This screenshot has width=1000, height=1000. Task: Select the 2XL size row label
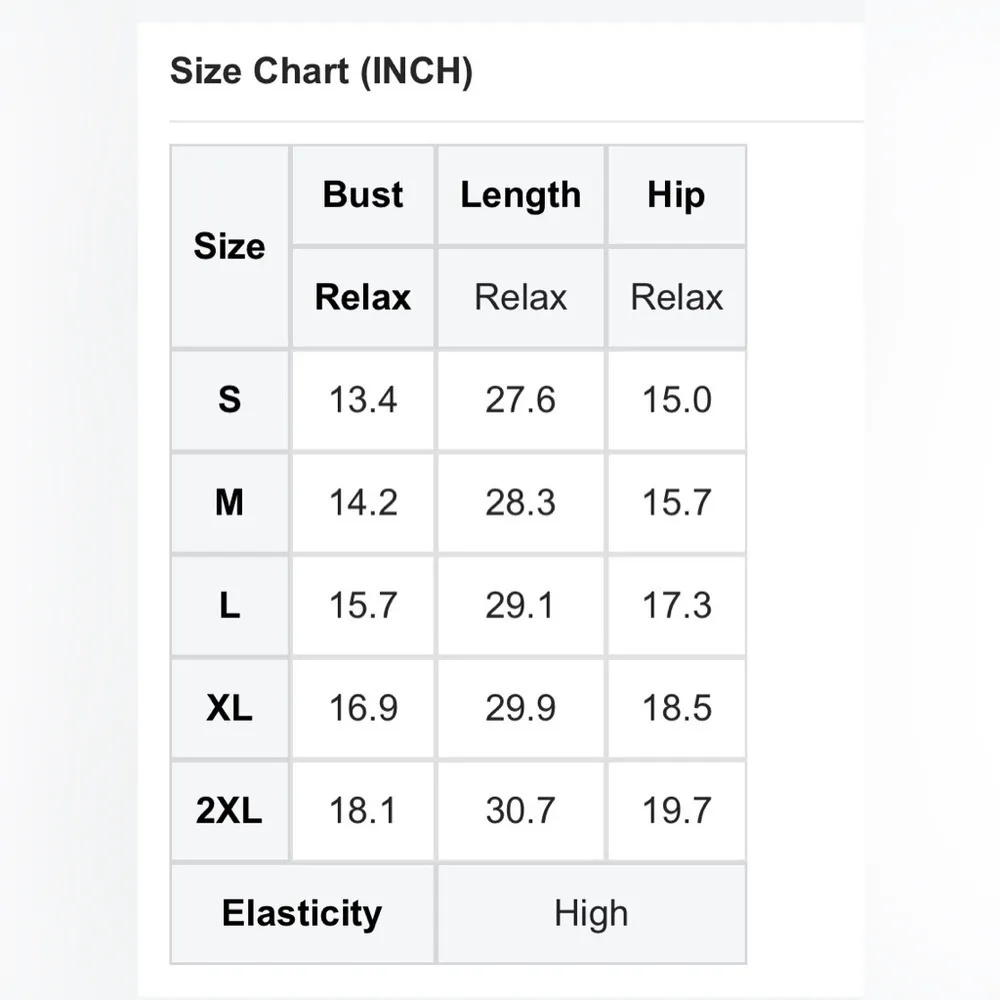[x=230, y=811]
